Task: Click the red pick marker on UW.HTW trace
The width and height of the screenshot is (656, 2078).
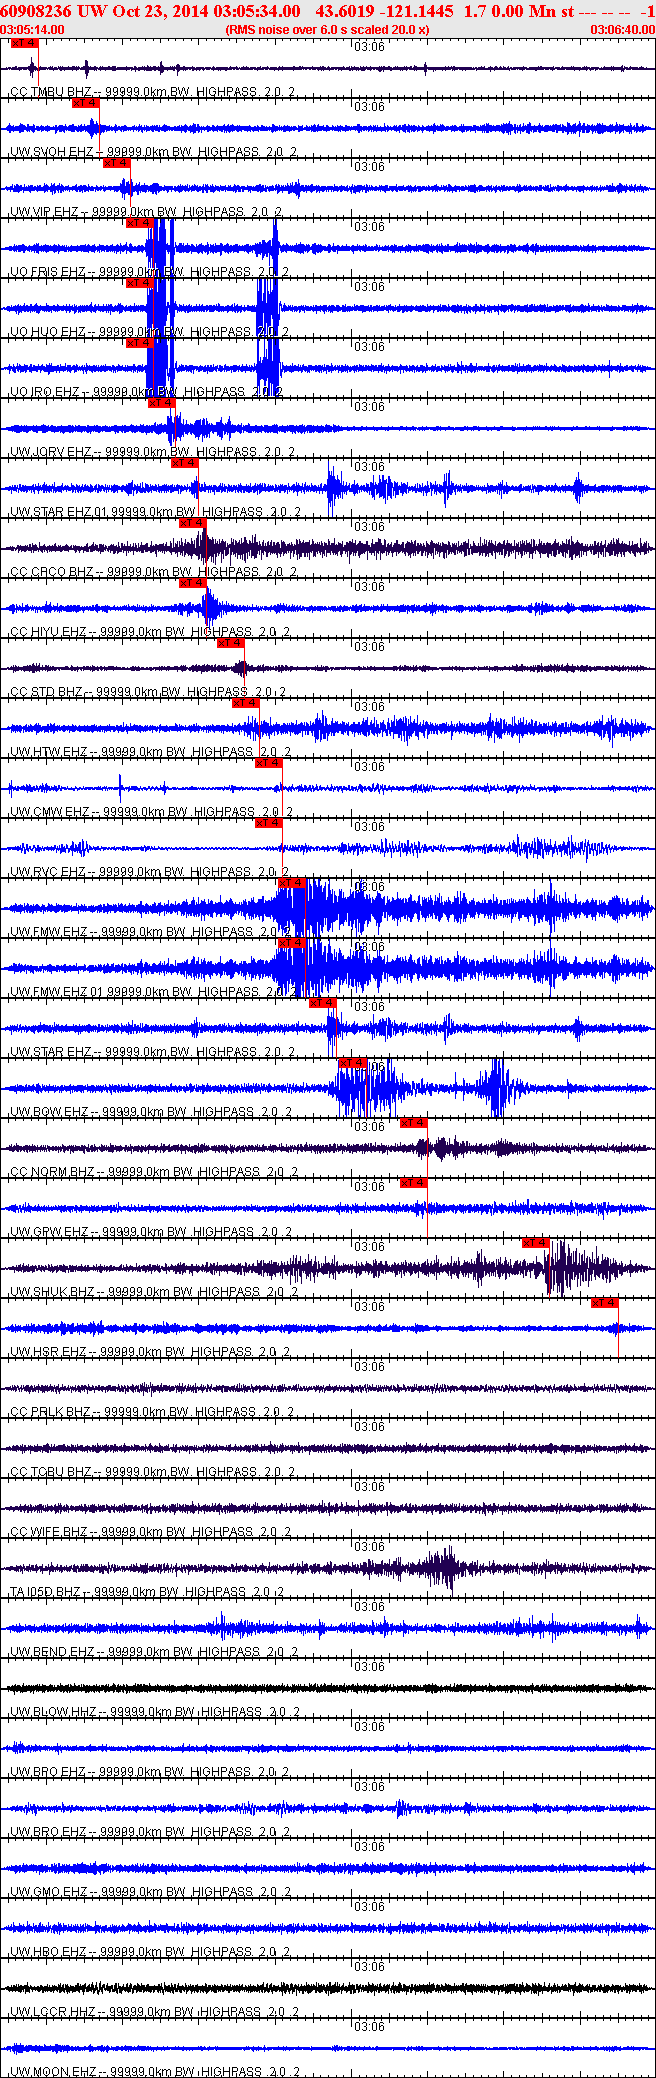Action: (x=246, y=703)
